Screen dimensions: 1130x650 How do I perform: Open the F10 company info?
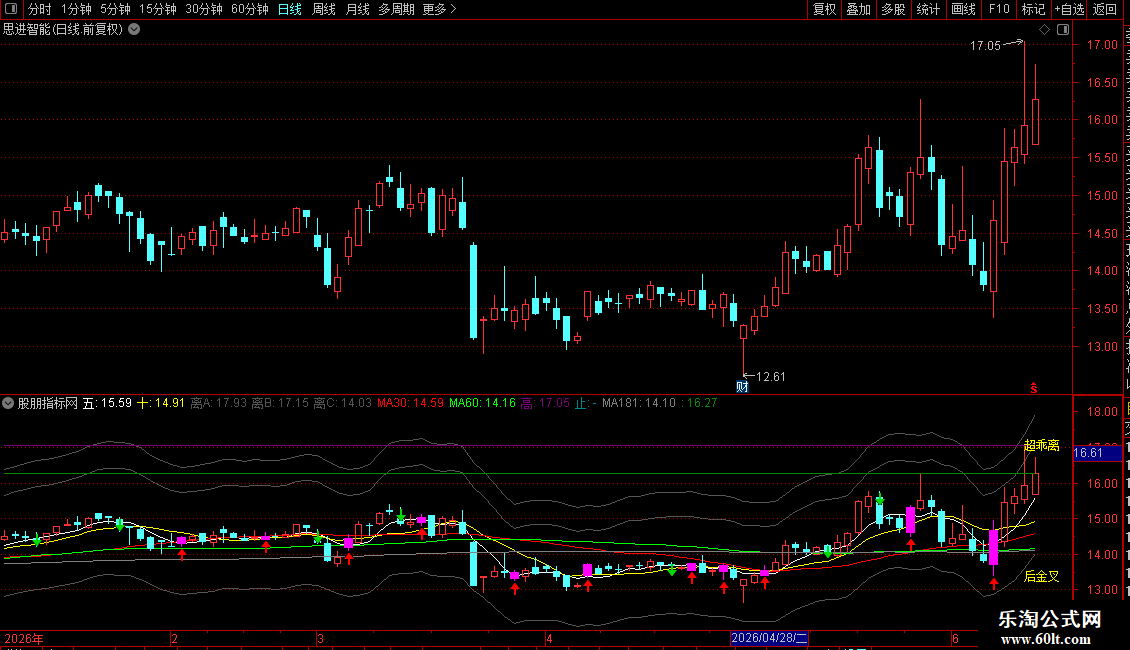(x=999, y=9)
